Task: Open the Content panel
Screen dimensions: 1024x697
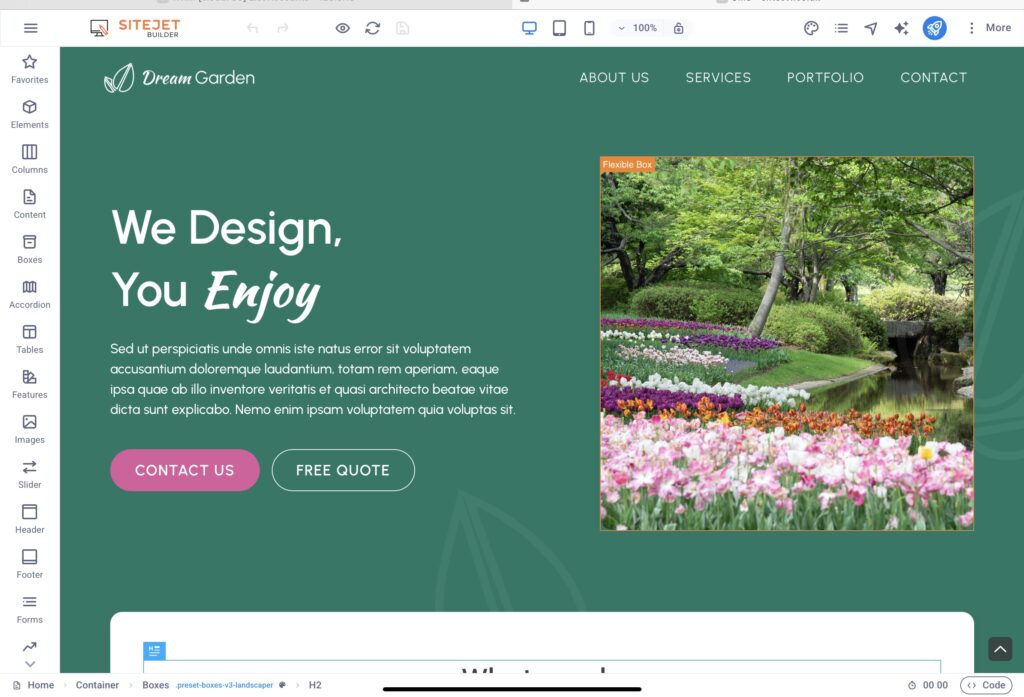Action: click(29, 204)
